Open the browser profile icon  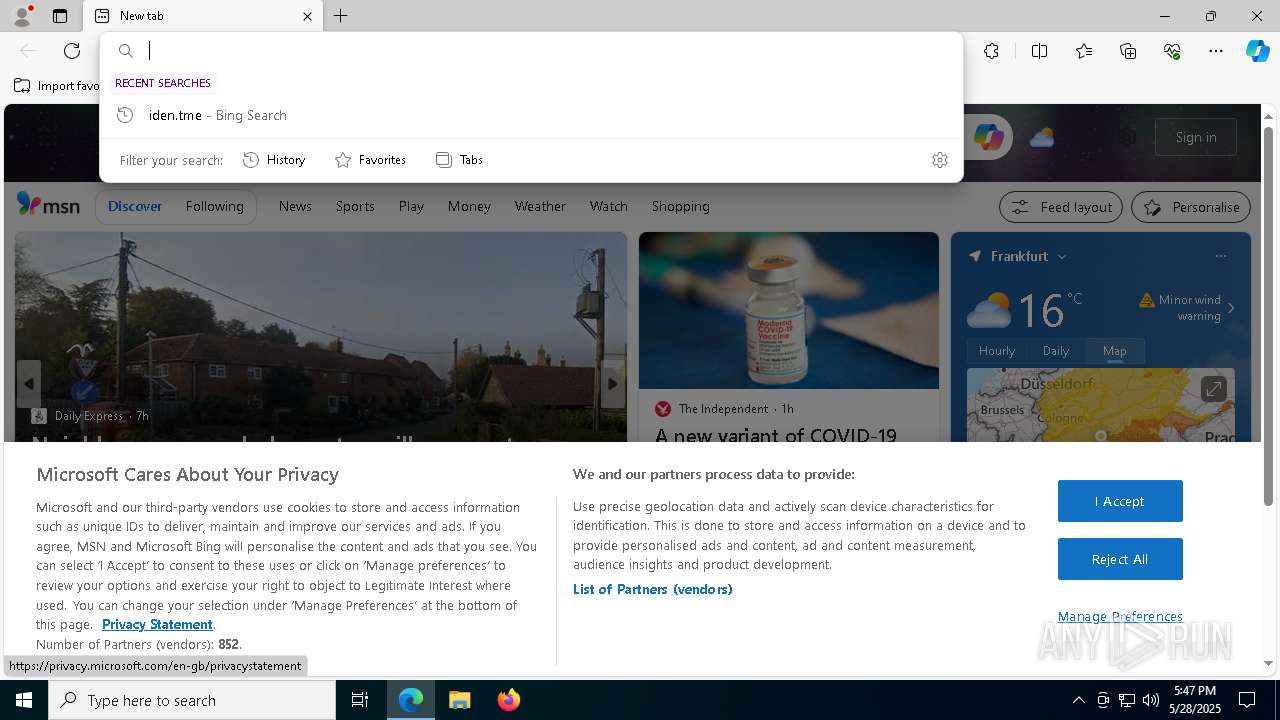pos(20,16)
